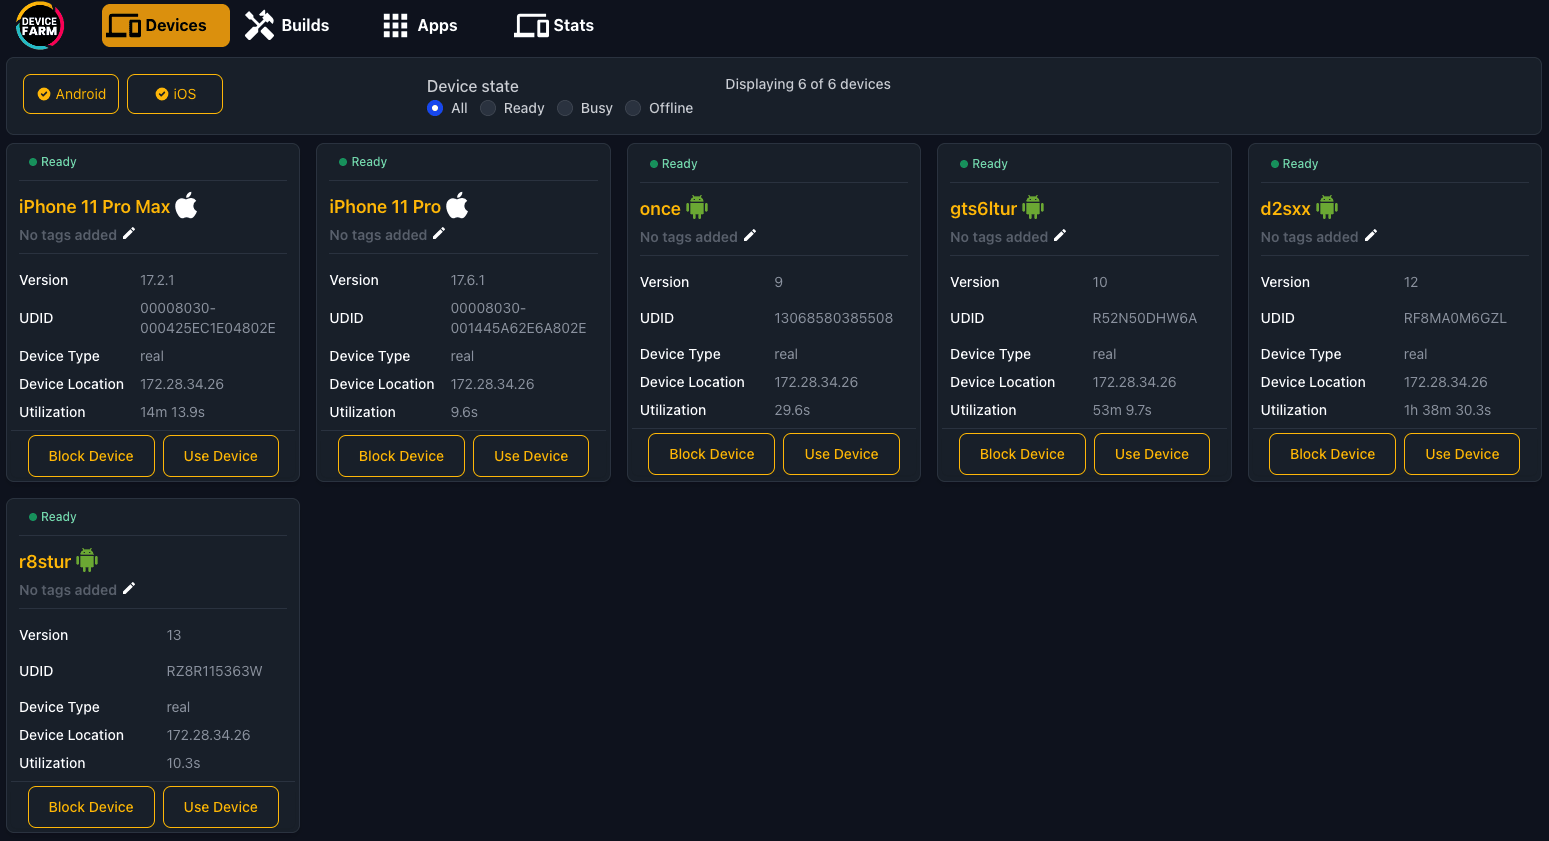Click the gts6ltur device name

(x=983, y=209)
